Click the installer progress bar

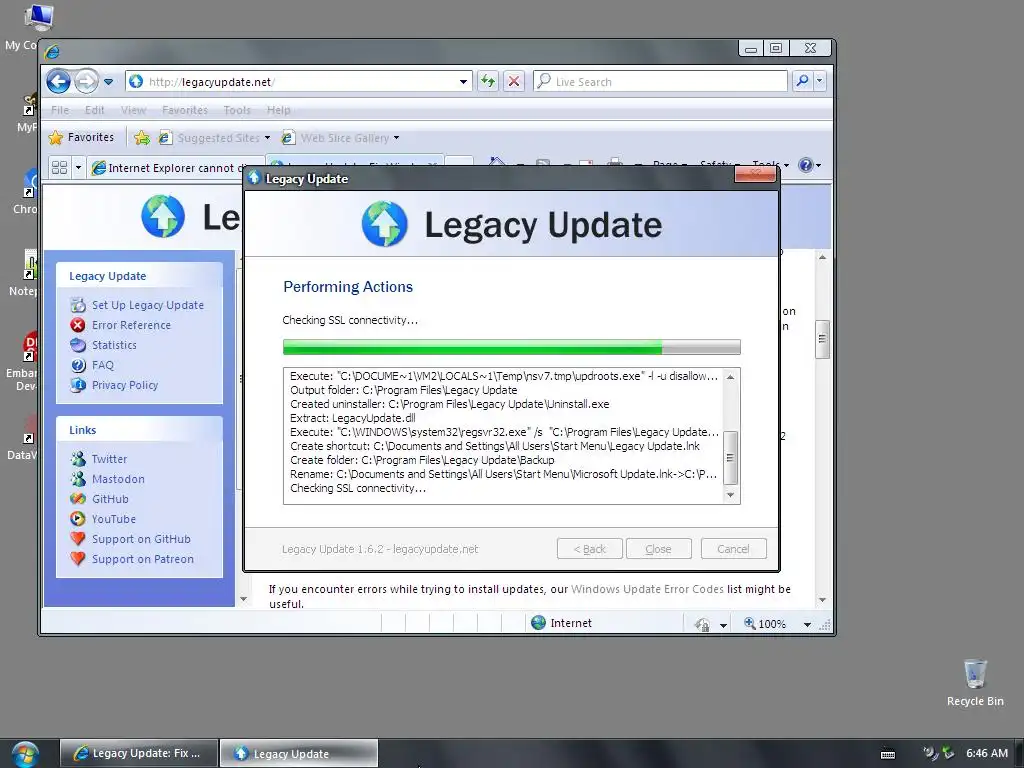(511, 347)
